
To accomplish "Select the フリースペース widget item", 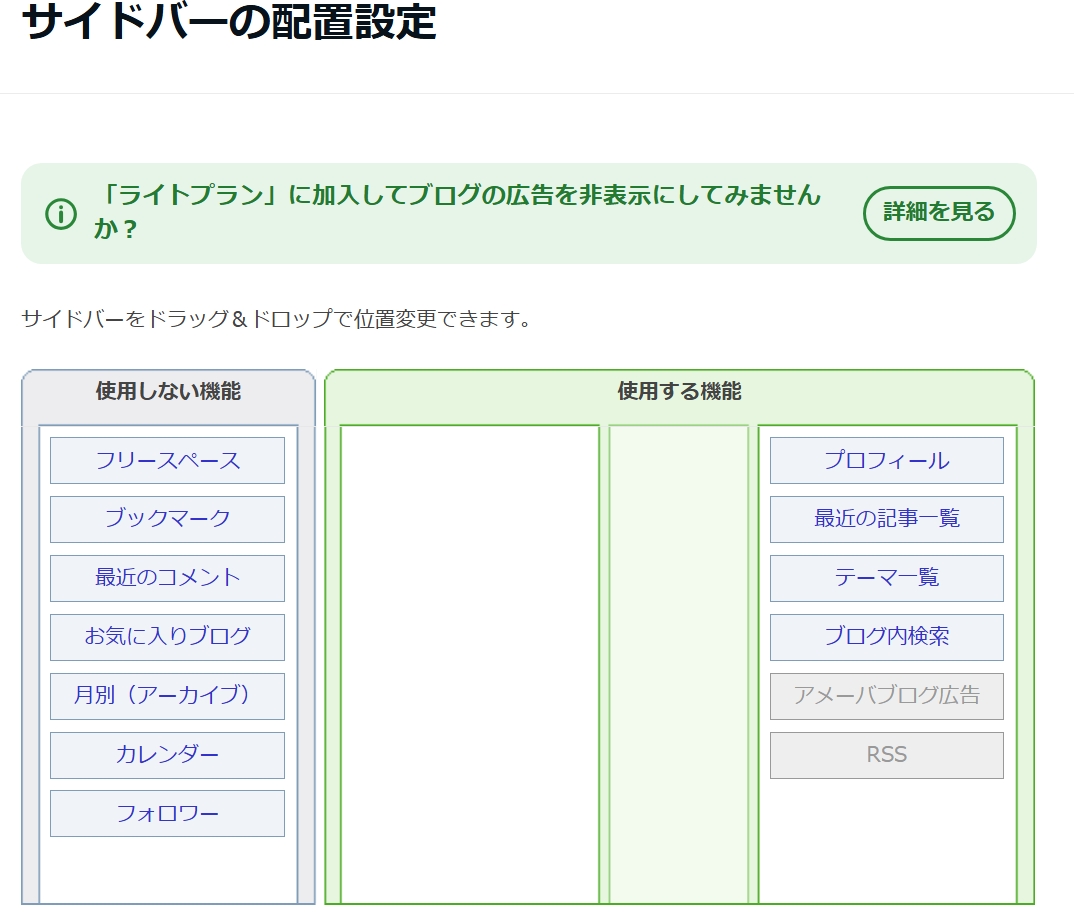I will click(166, 460).
